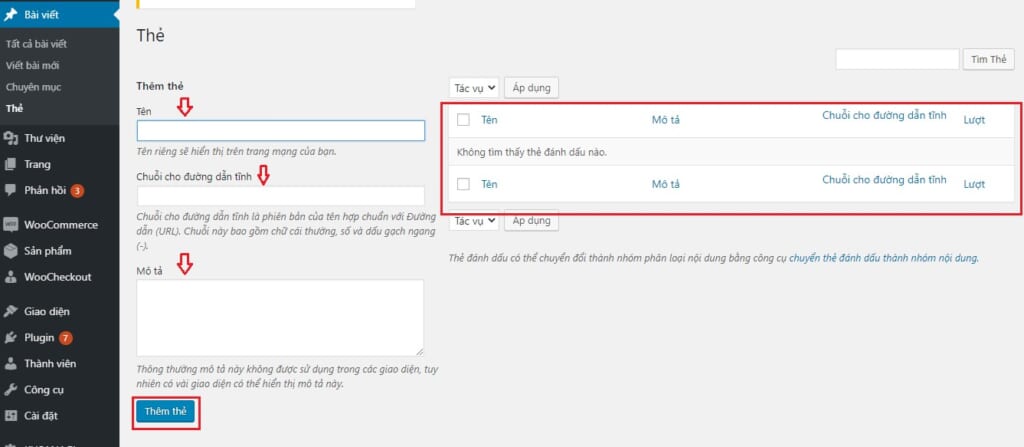The height and width of the screenshot is (447, 1024).
Task: Focus the Chuỗi cho đường dẫn tĩnh input
Action: pos(281,196)
